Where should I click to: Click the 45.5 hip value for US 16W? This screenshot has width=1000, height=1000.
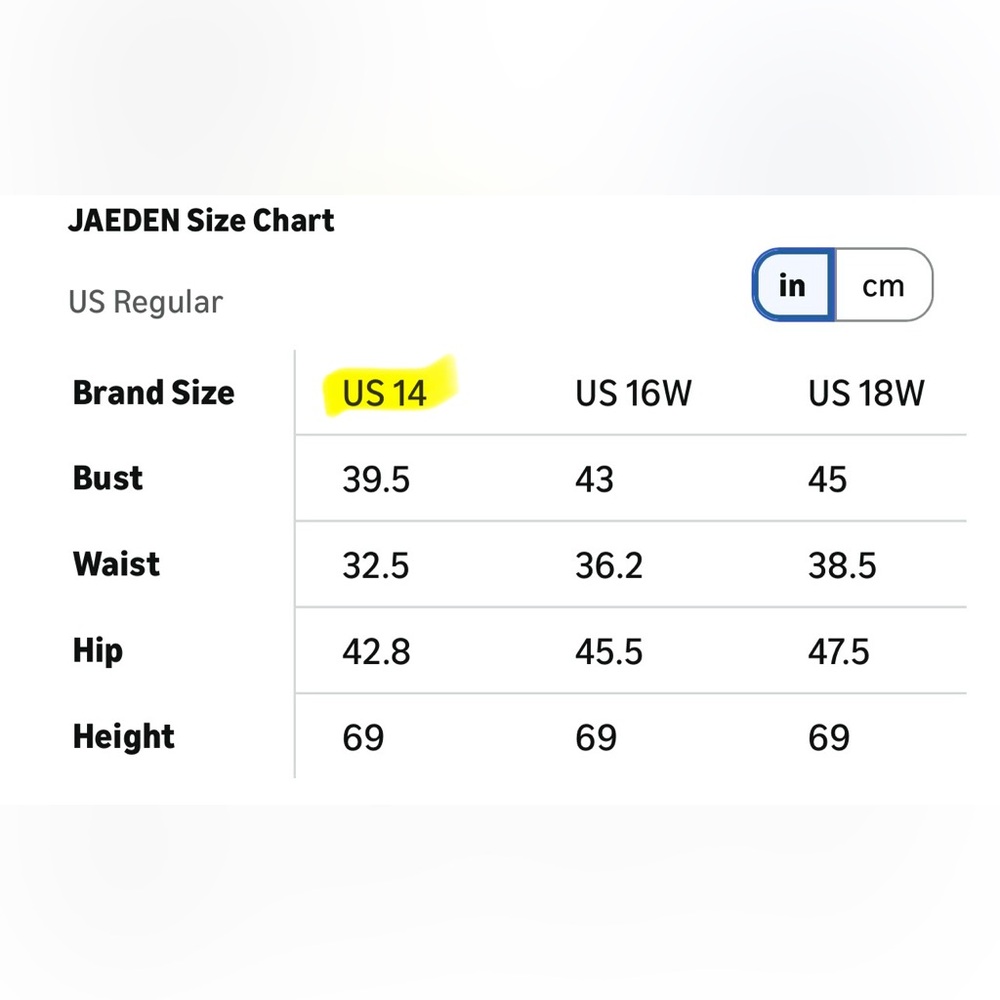click(x=608, y=652)
